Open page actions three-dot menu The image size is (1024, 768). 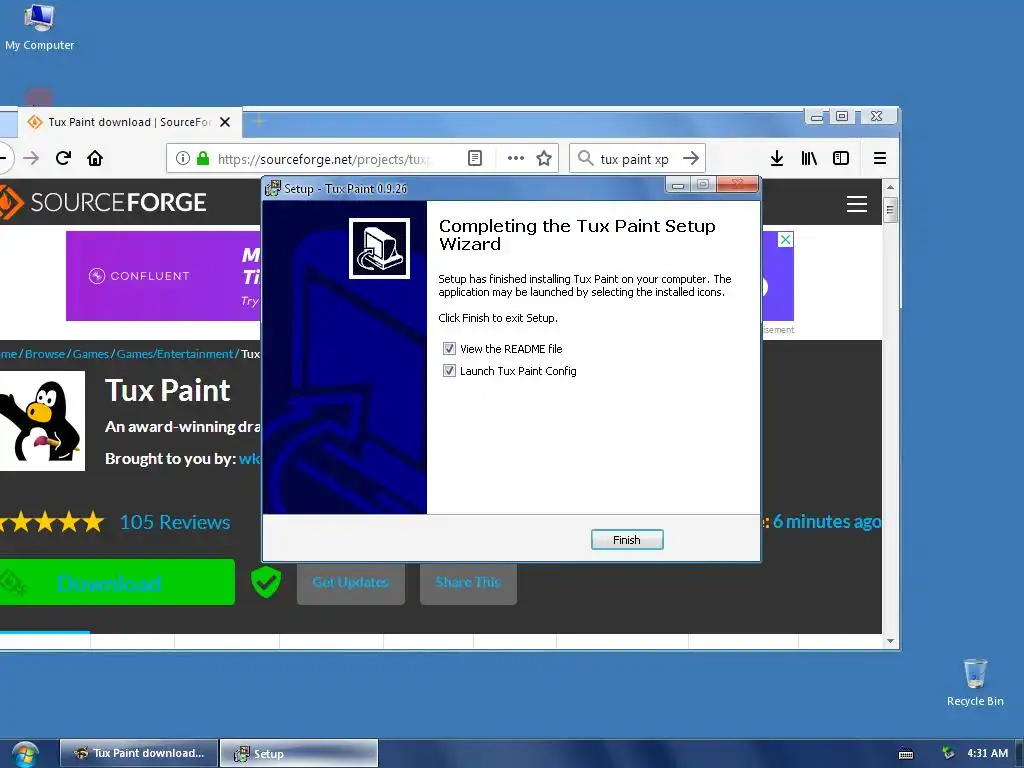click(516, 158)
